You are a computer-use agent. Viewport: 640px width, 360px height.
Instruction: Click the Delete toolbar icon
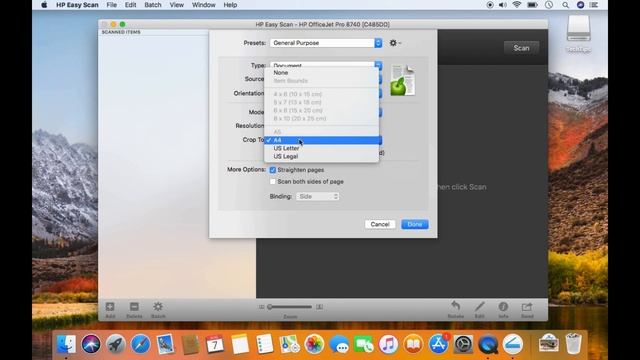click(x=134, y=307)
